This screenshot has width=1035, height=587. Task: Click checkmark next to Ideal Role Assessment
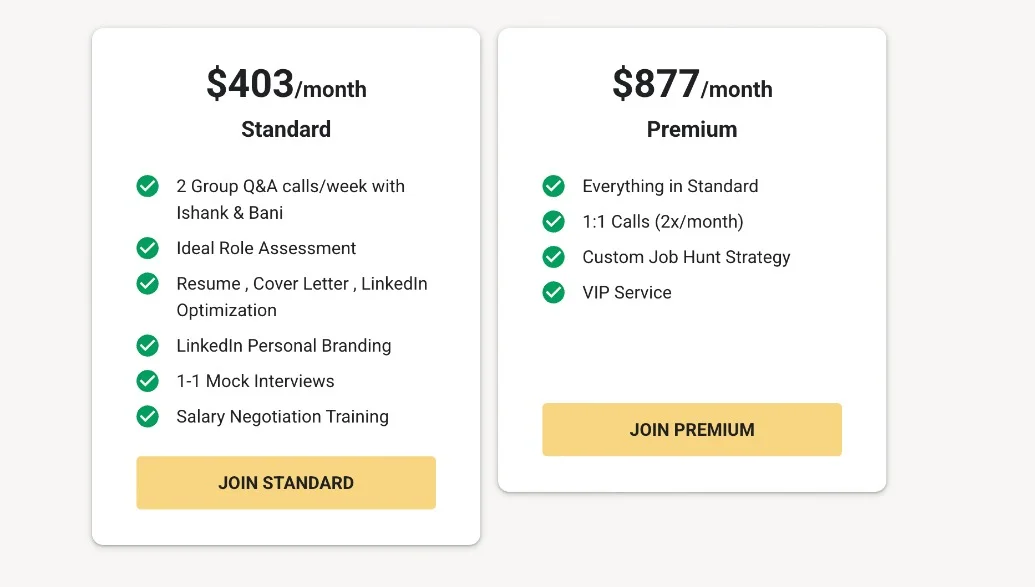(x=148, y=248)
